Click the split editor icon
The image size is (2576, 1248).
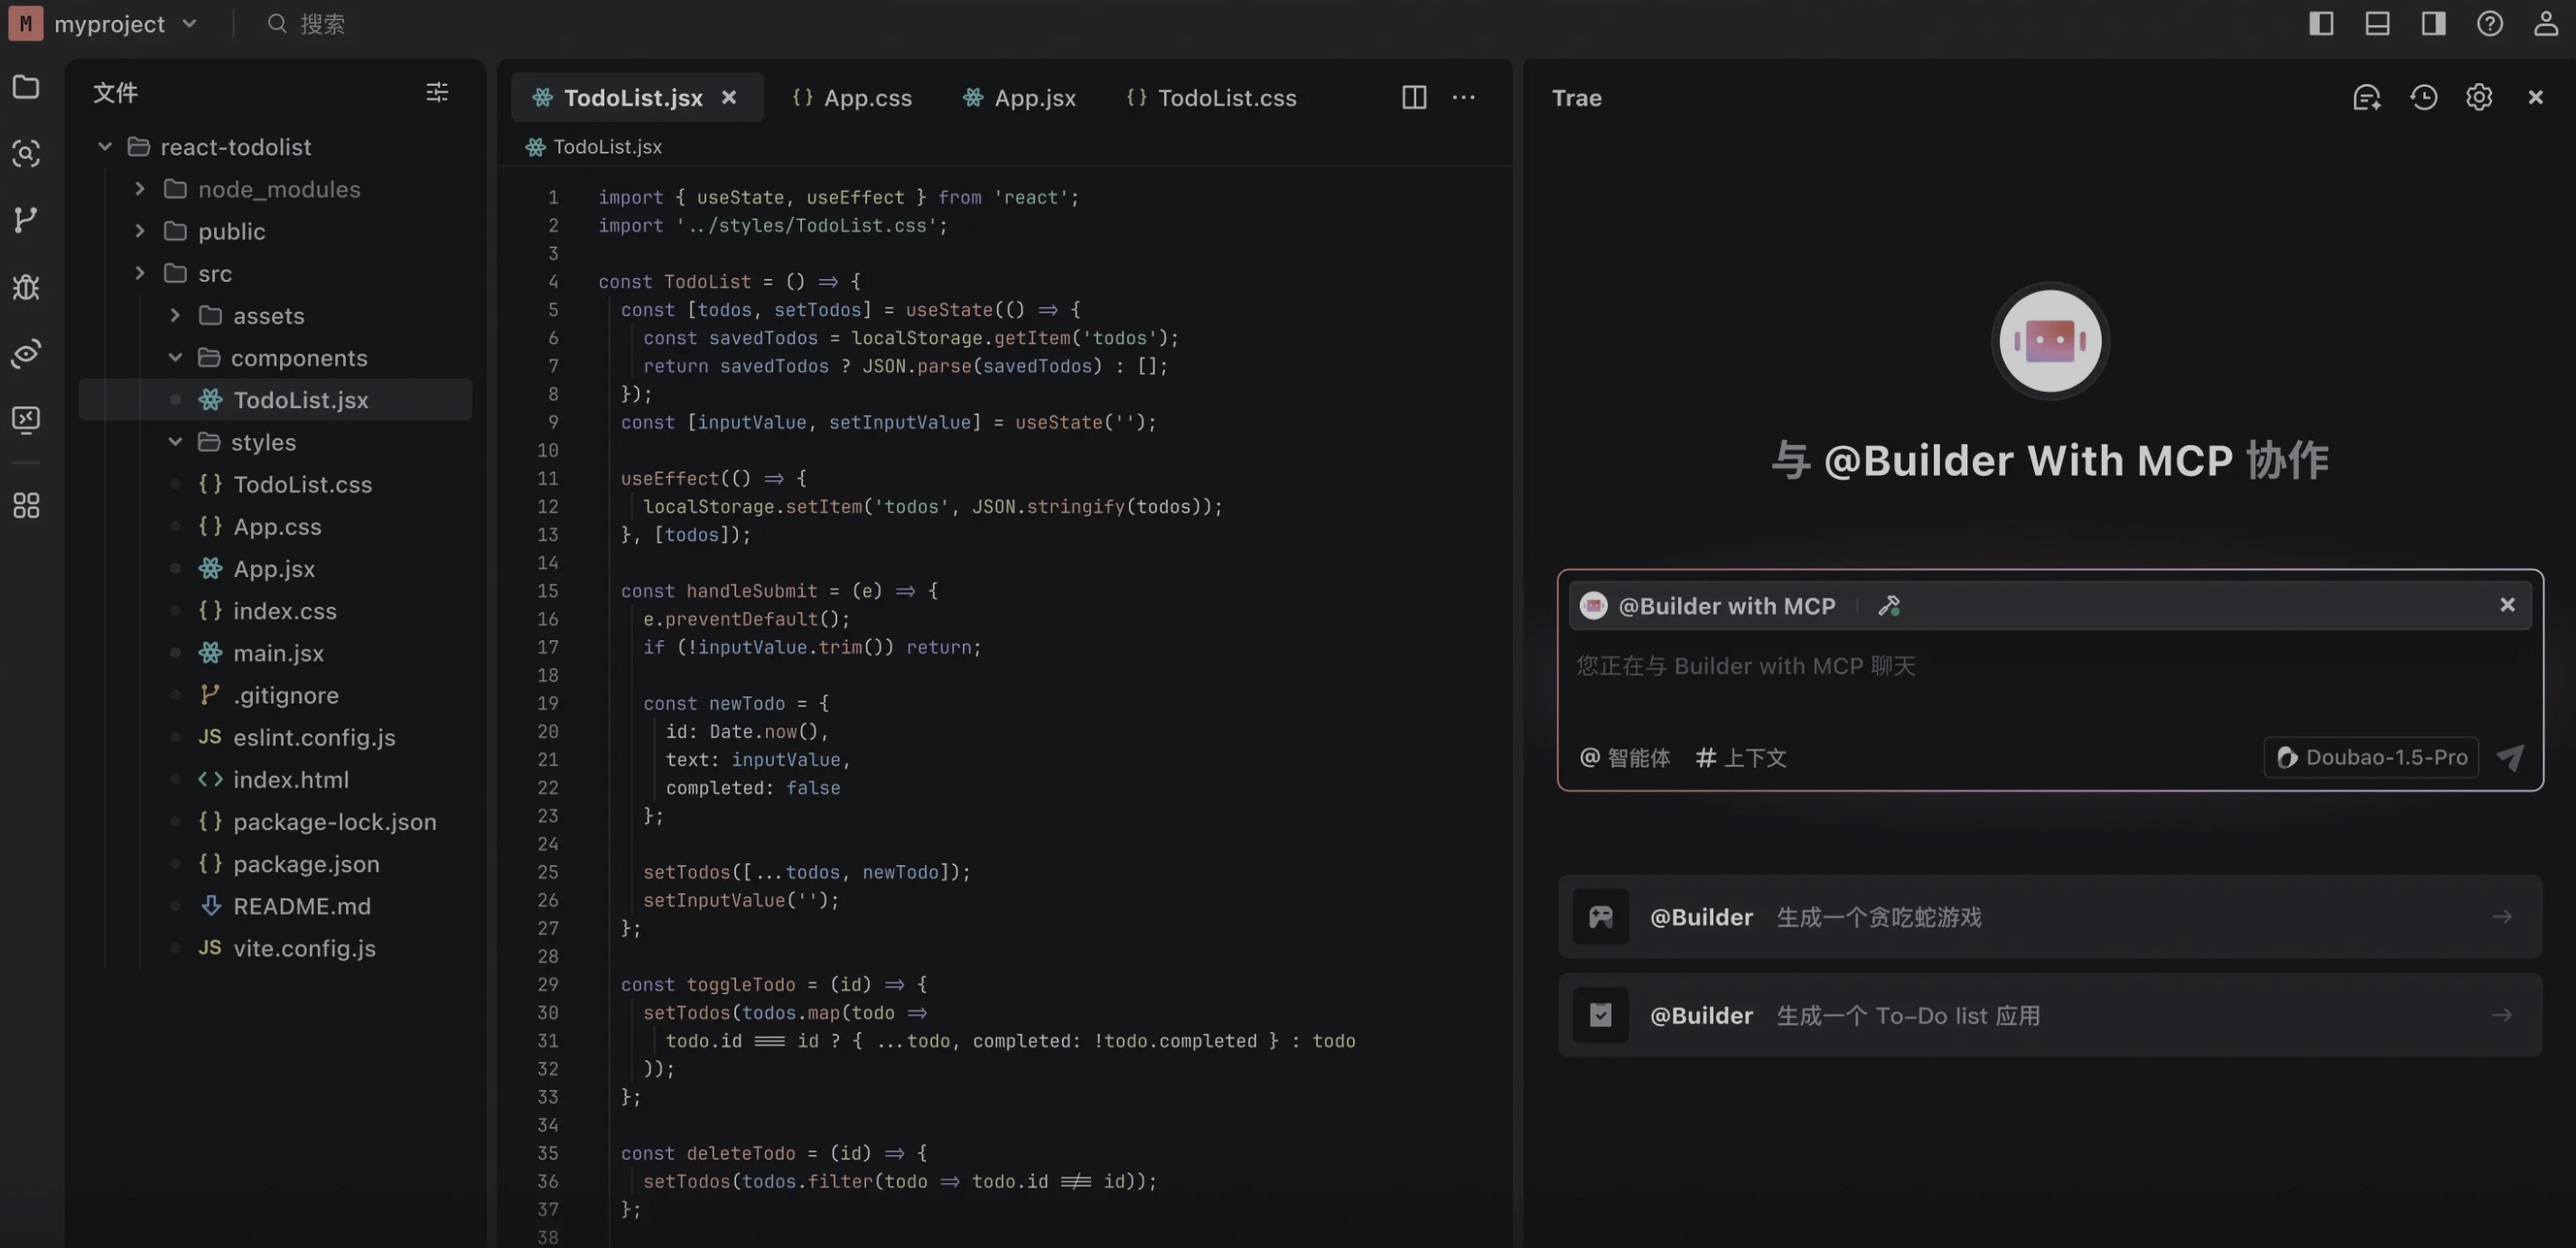pos(1413,97)
